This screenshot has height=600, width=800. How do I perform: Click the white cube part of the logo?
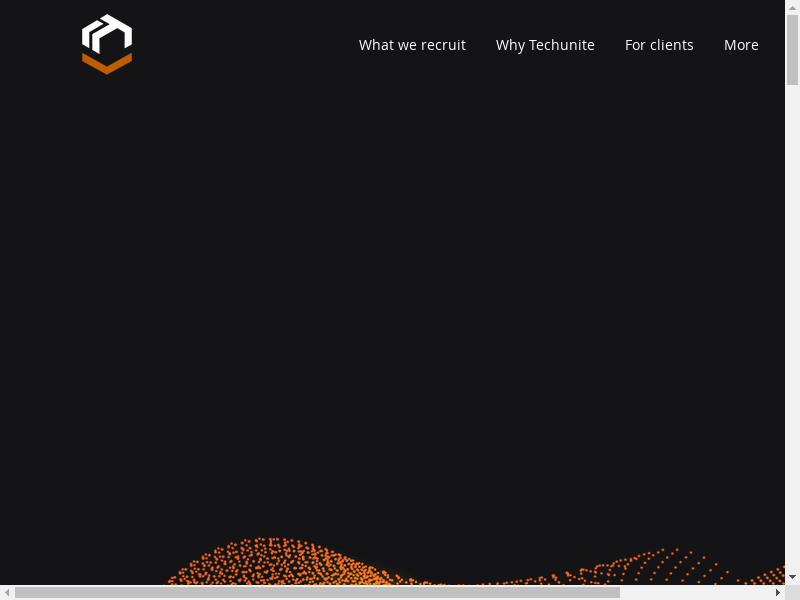coord(107,35)
